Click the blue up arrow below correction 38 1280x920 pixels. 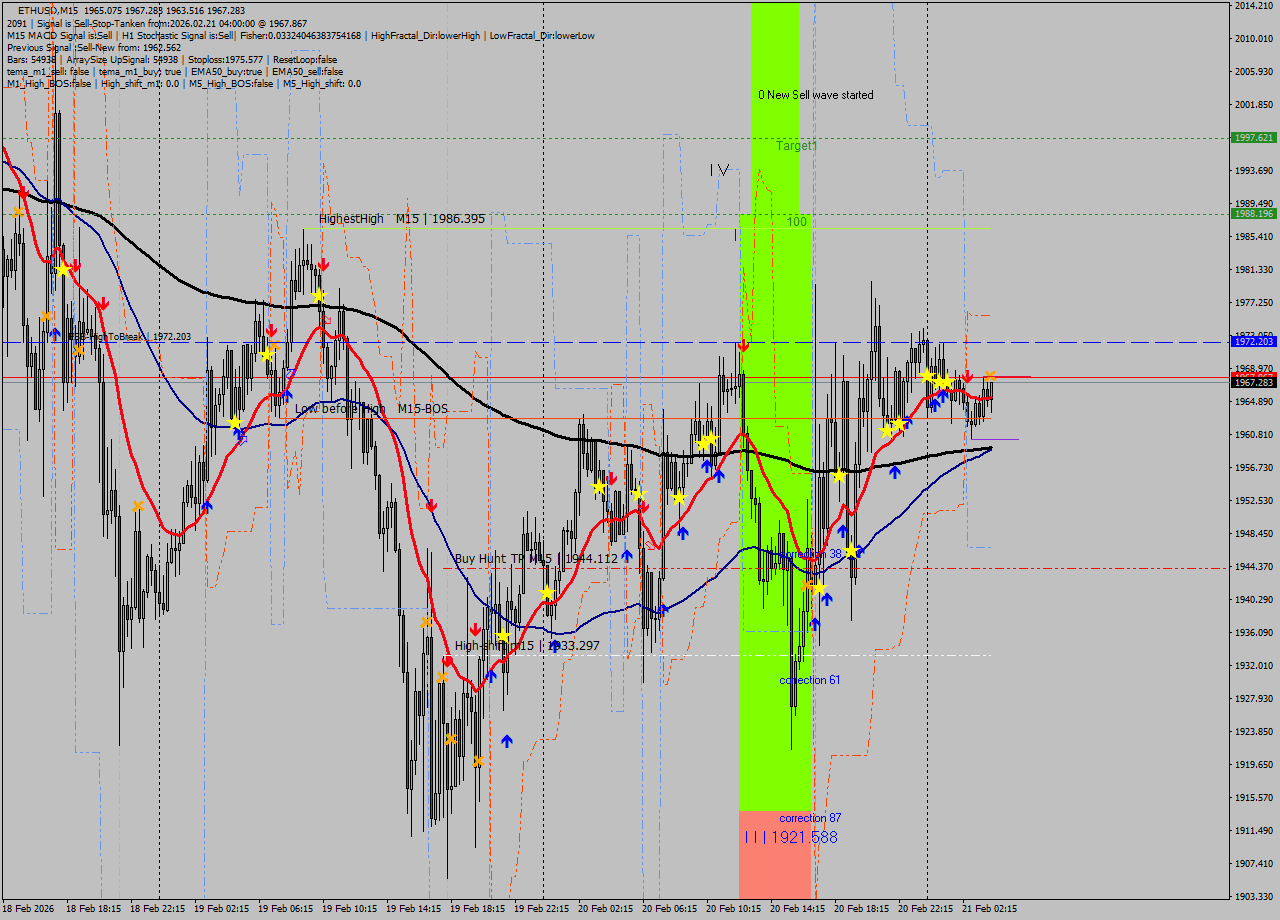pos(826,599)
